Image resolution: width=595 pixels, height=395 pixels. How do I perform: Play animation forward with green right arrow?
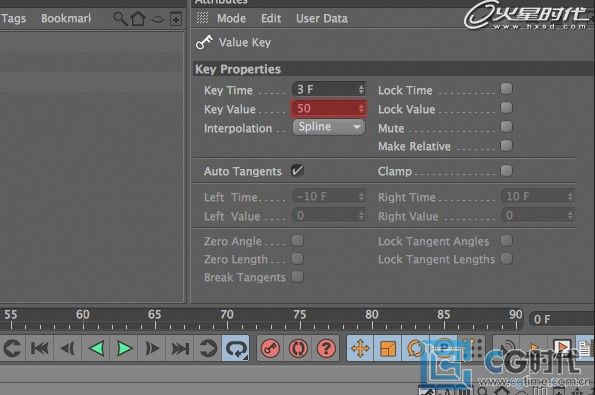coord(124,348)
